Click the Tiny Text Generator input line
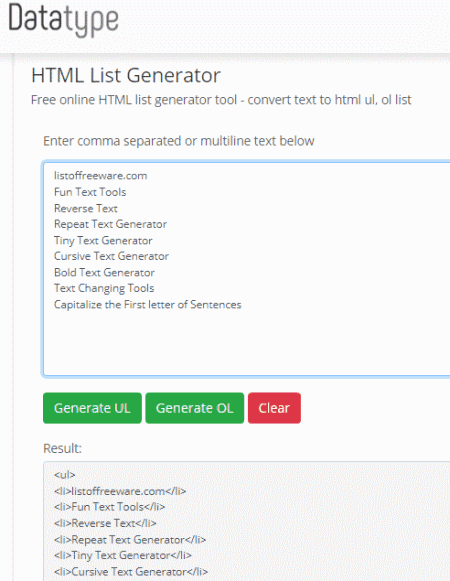This screenshot has height=581, width=450. pos(103,240)
